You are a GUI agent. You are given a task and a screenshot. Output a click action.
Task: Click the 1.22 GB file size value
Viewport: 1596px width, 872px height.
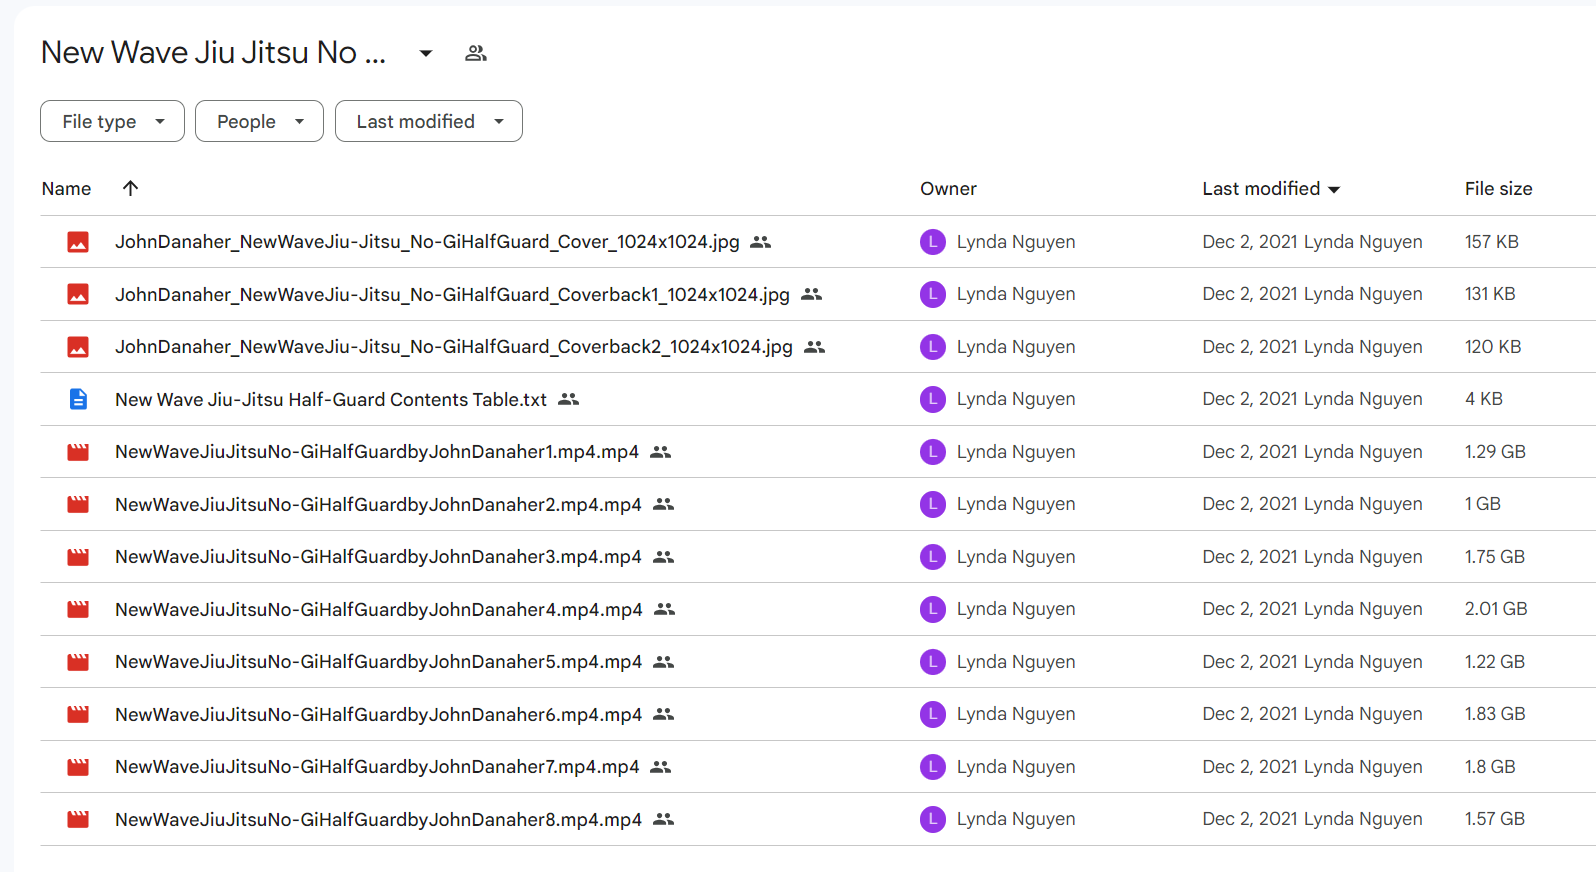pyautogui.click(x=1495, y=662)
